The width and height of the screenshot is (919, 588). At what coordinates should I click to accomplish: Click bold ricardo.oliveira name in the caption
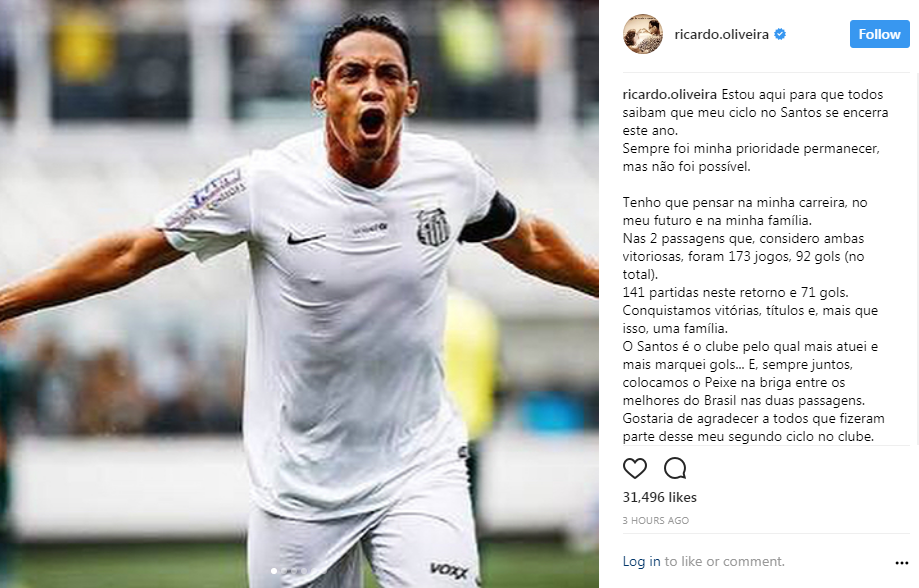[x=669, y=94]
